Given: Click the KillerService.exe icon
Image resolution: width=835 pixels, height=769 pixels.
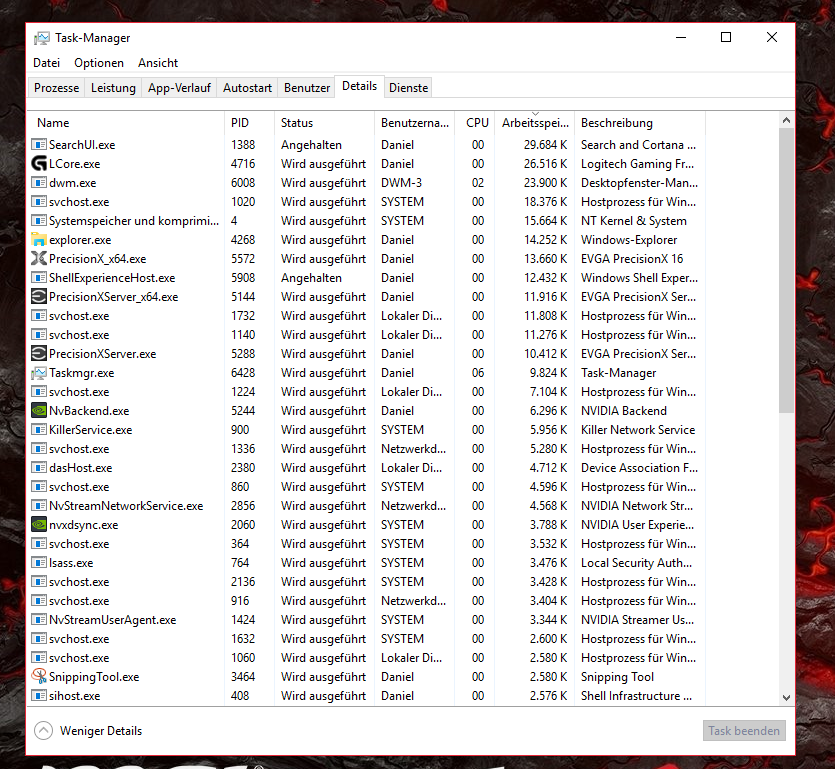Looking at the screenshot, I should 39,430.
